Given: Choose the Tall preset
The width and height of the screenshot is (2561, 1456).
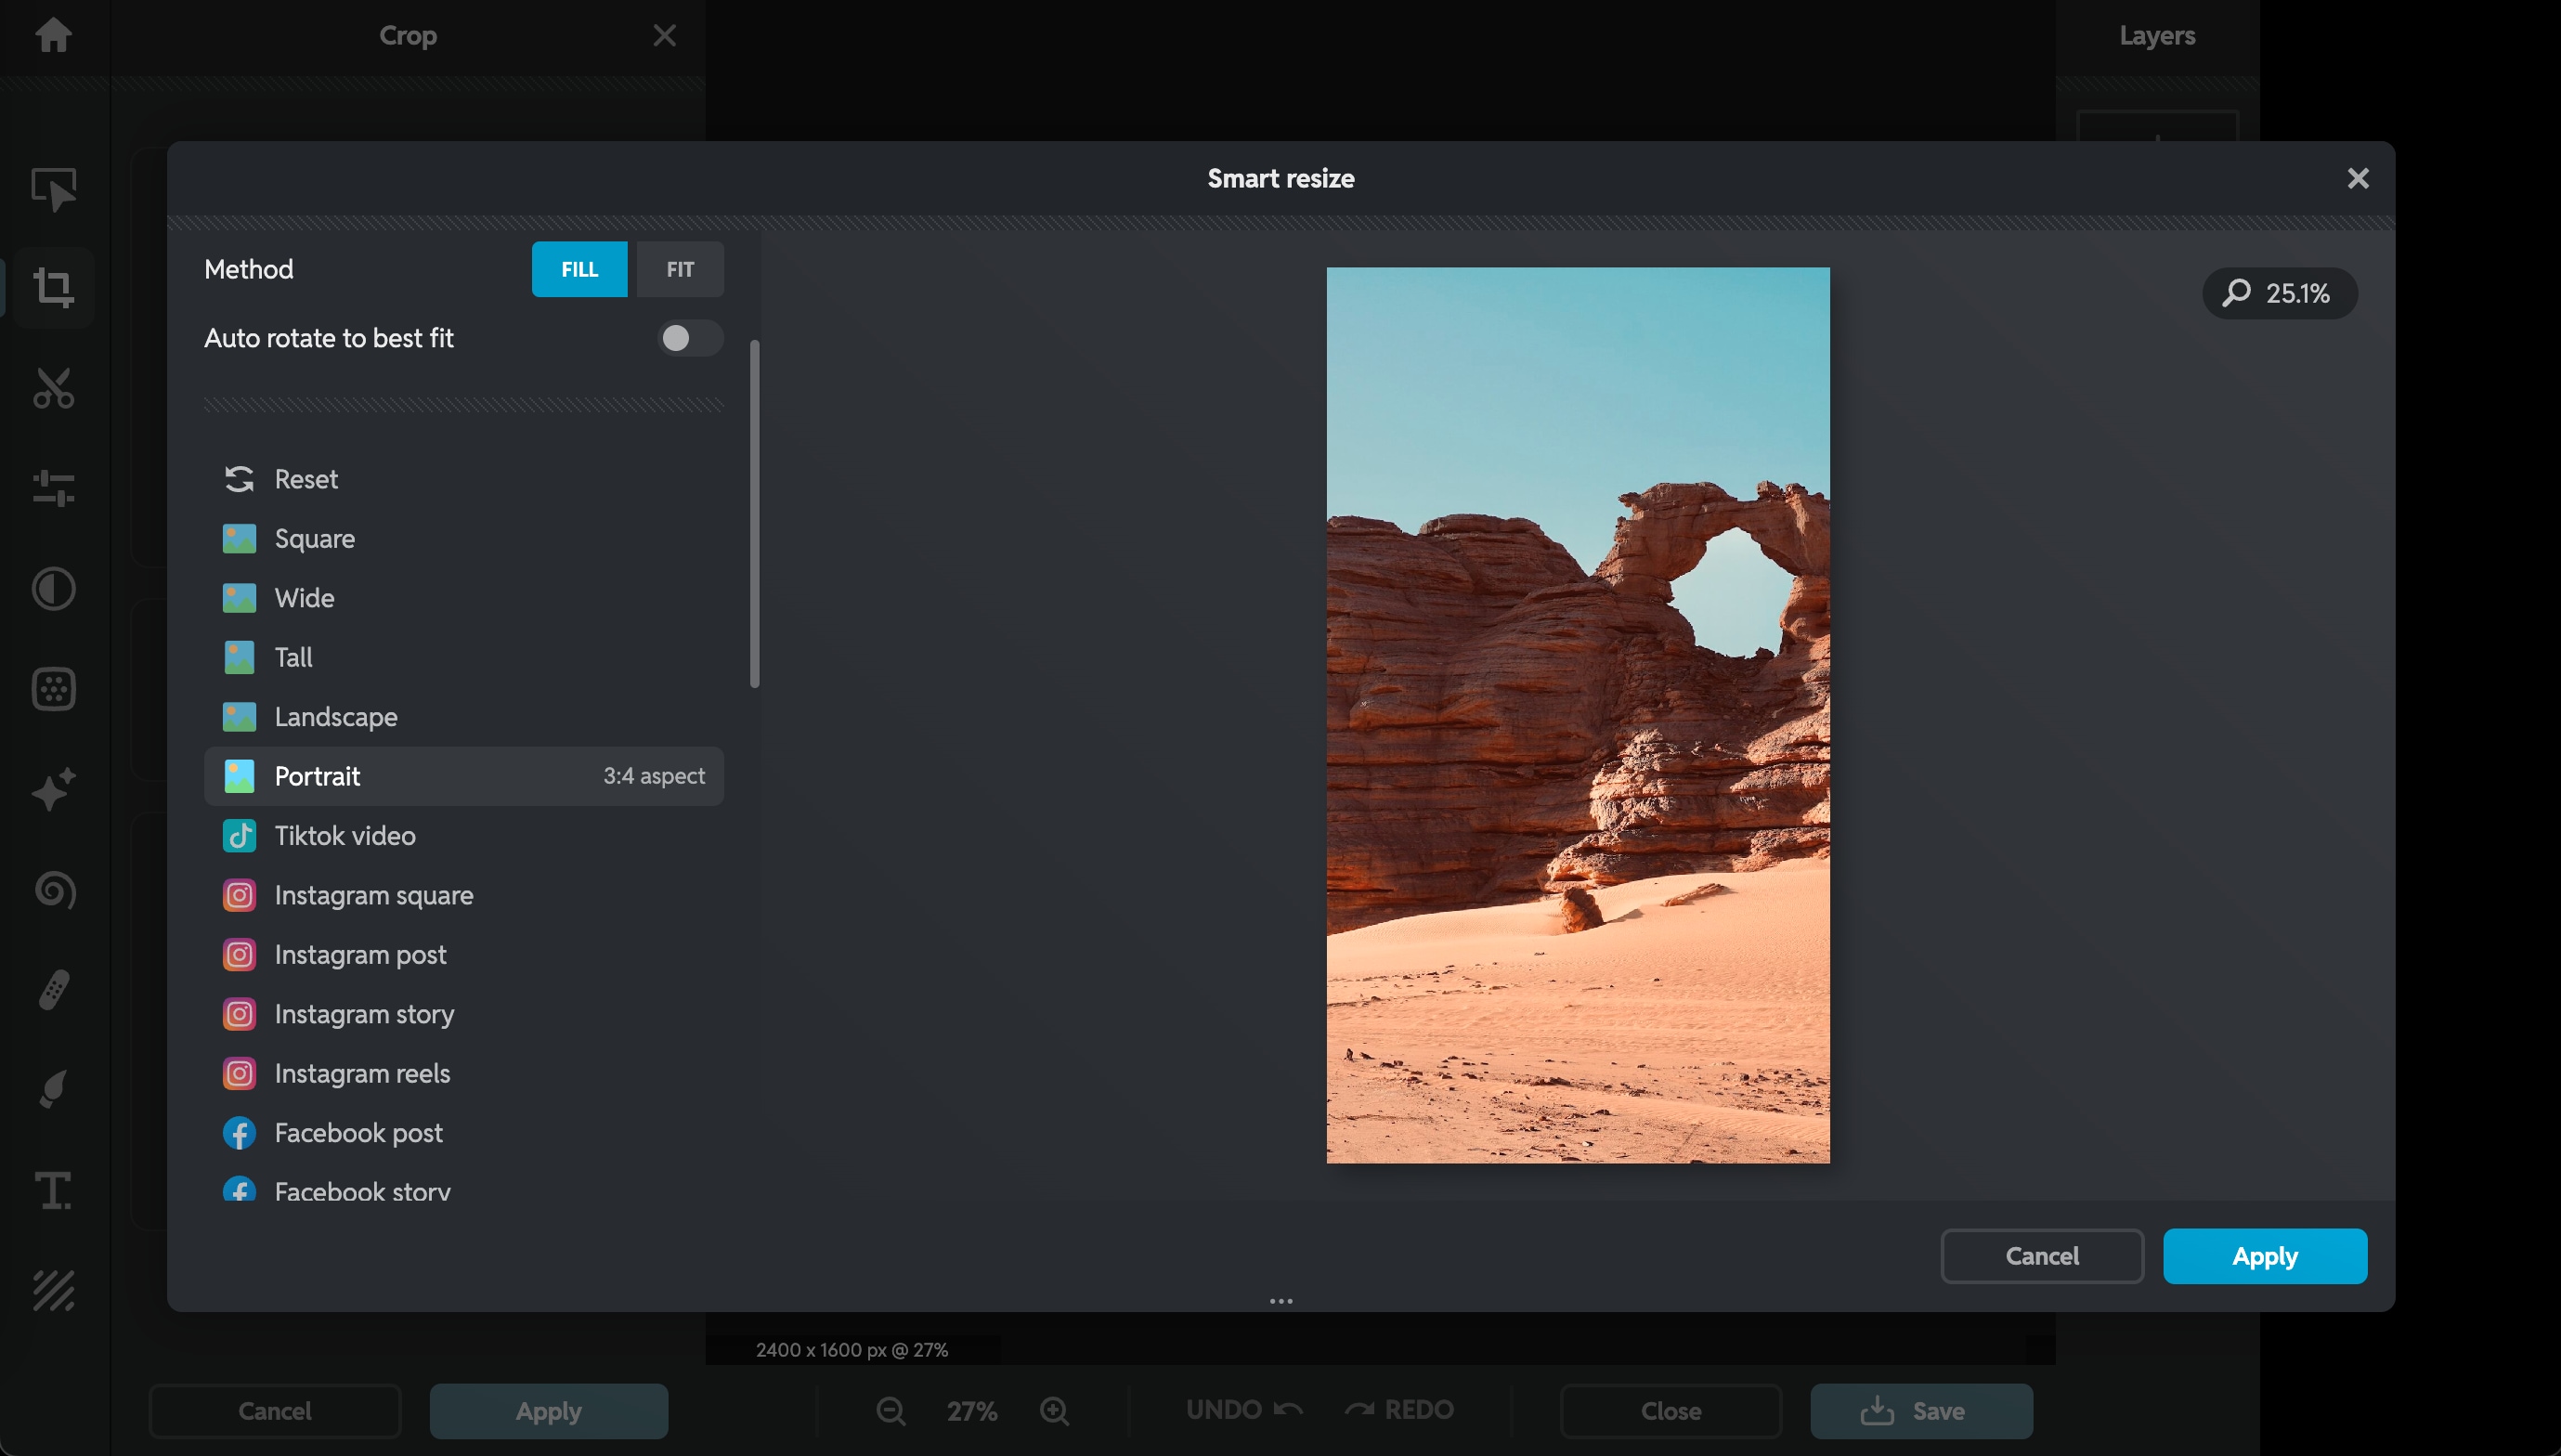Looking at the screenshot, I should pyautogui.click(x=463, y=657).
